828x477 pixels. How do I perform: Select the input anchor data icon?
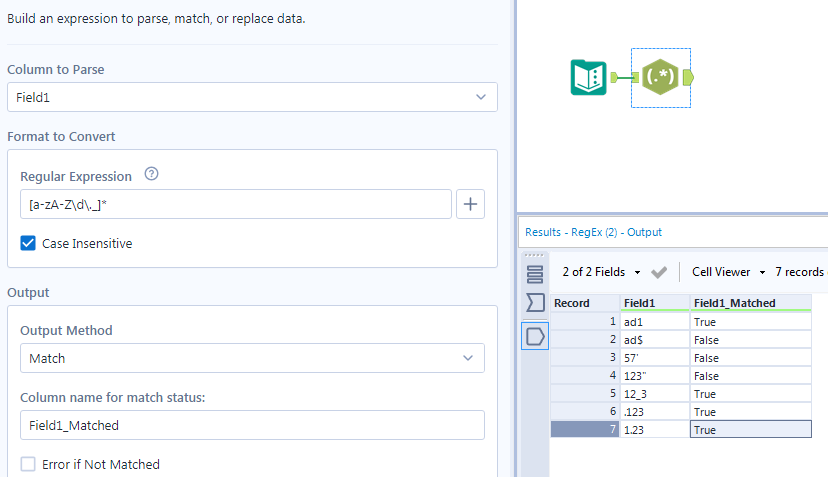click(x=535, y=303)
